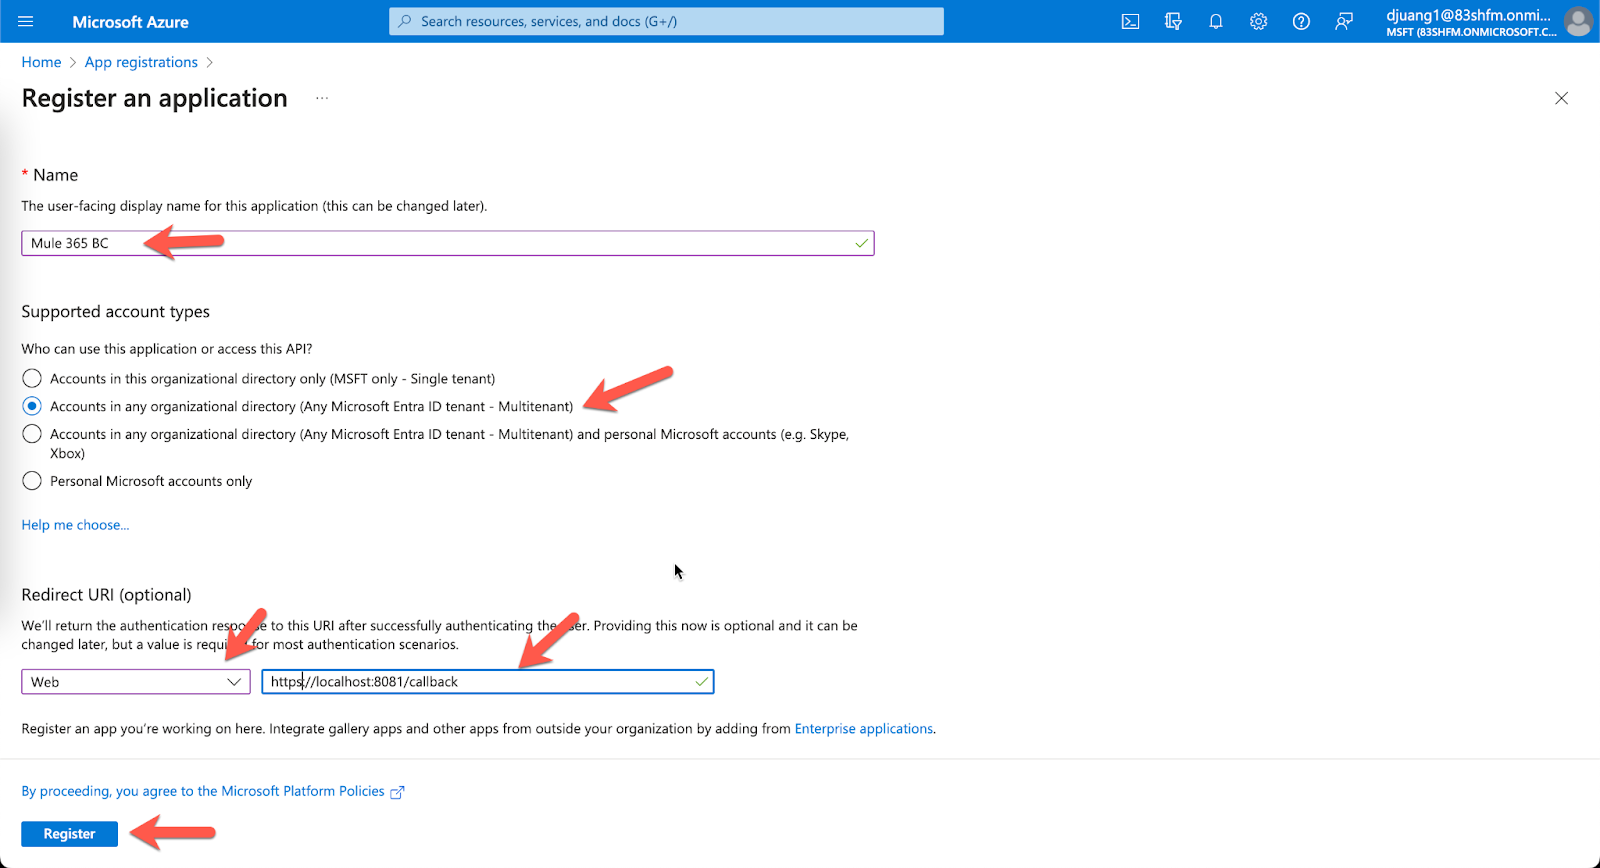Click the Register button

(x=69, y=834)
